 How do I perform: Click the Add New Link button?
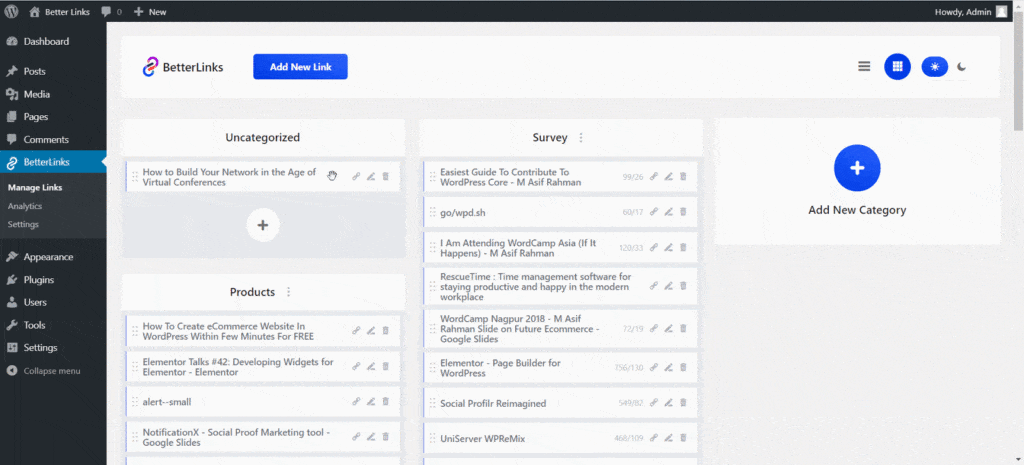300,67
